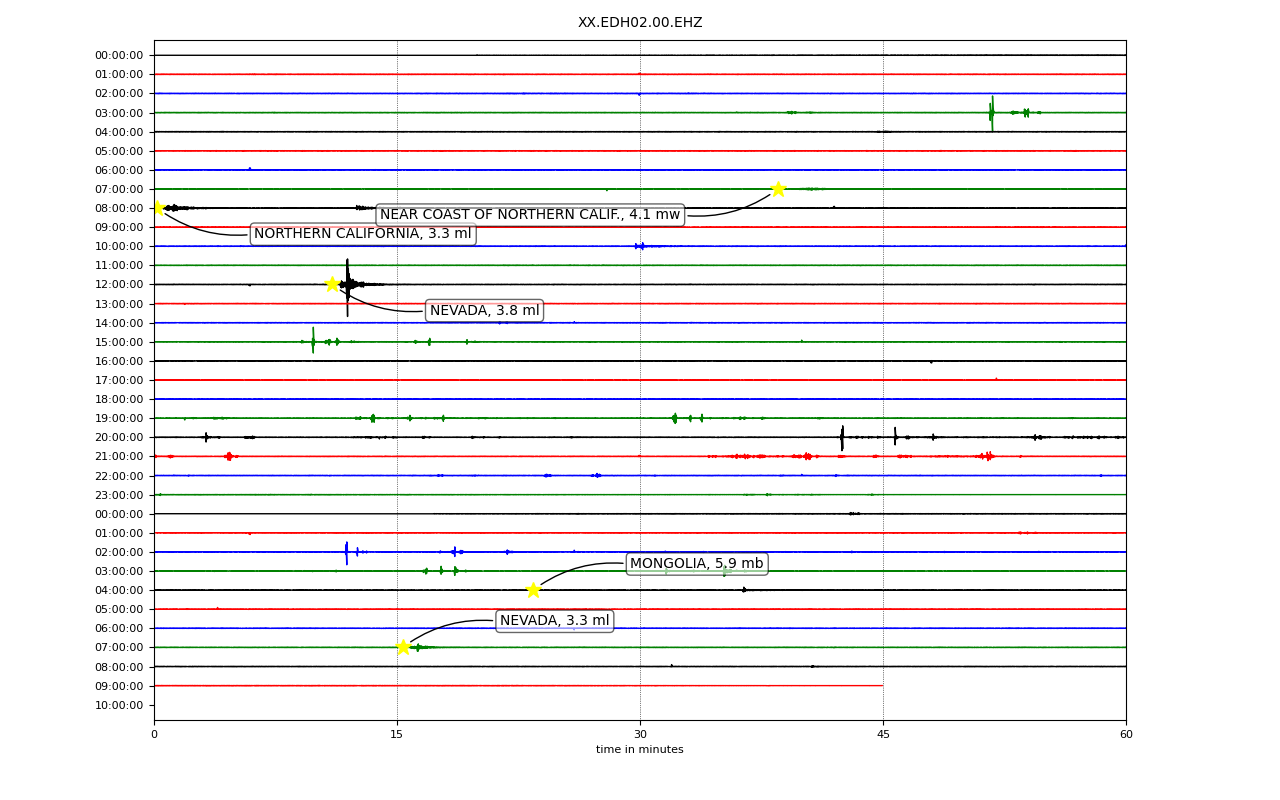Click the yellow star on lower 07:00:00 trace
Viewport: 1280px width, 800px height.
pos(403,647)
